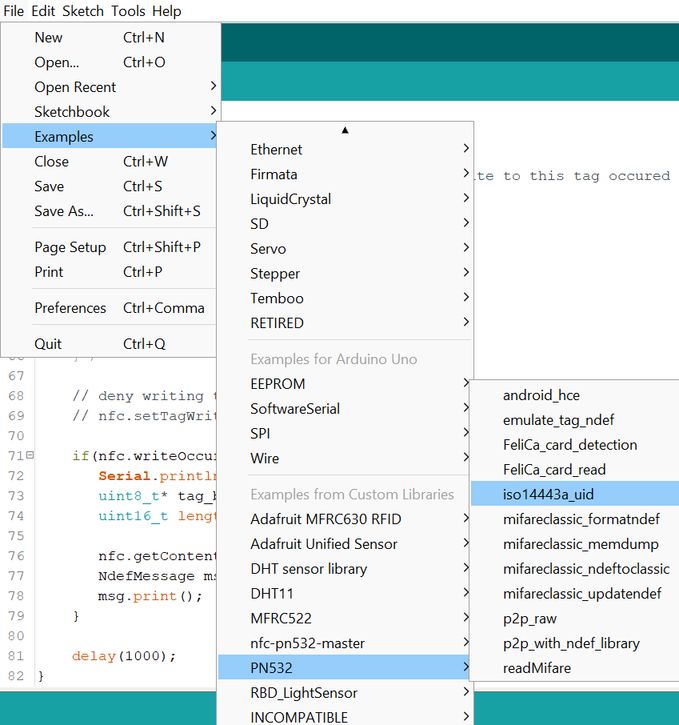Screen dimensions: 679x725
Task: Expand the Firmata examples submenu
Action: pos(345,174)
